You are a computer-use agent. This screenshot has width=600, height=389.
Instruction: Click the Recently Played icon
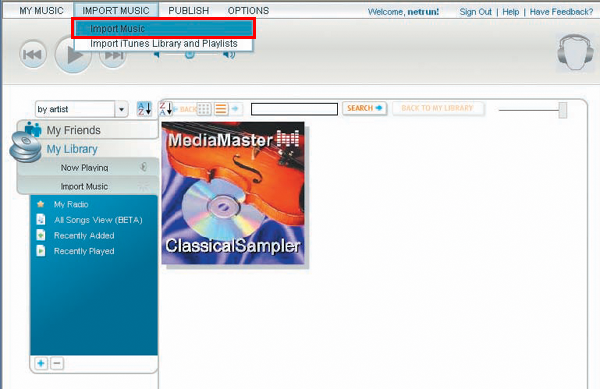click(x=41, y=251)
